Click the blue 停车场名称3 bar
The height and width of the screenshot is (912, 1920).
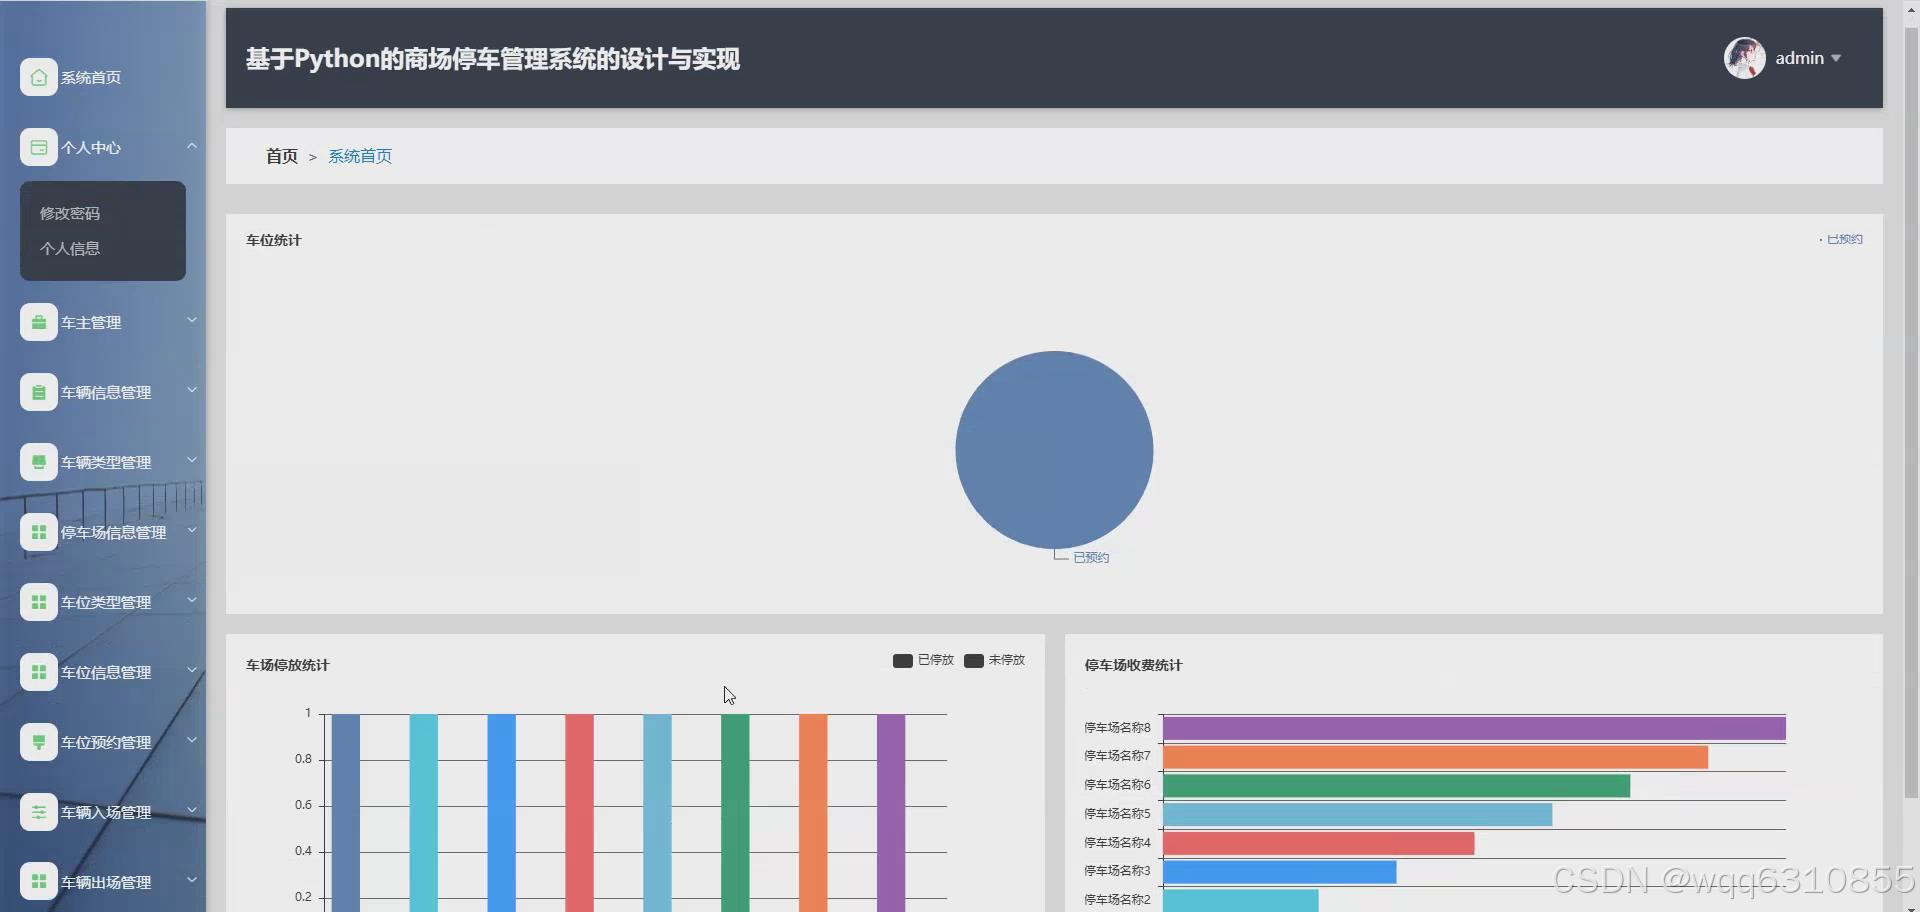(x=1279, y=872)
